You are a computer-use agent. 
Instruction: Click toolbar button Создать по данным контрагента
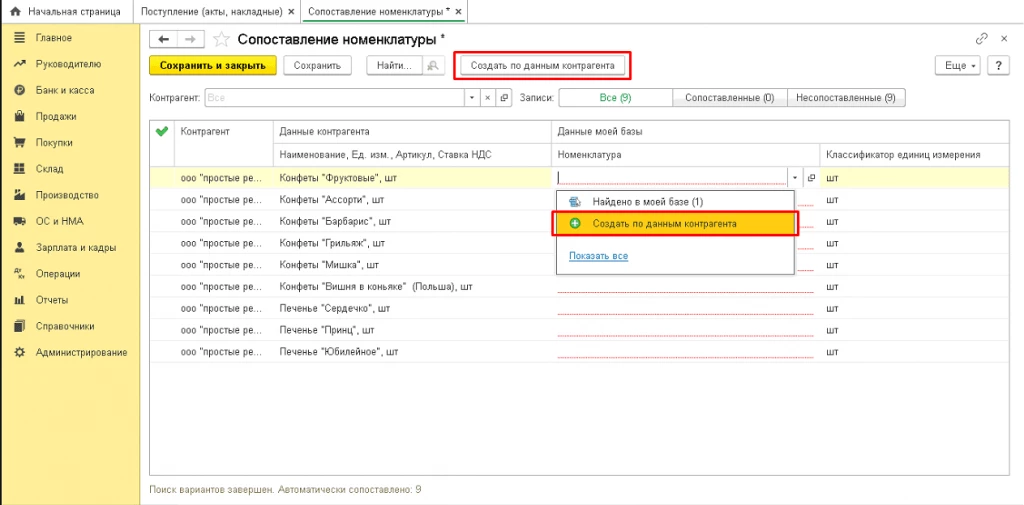tap(543, 65)
